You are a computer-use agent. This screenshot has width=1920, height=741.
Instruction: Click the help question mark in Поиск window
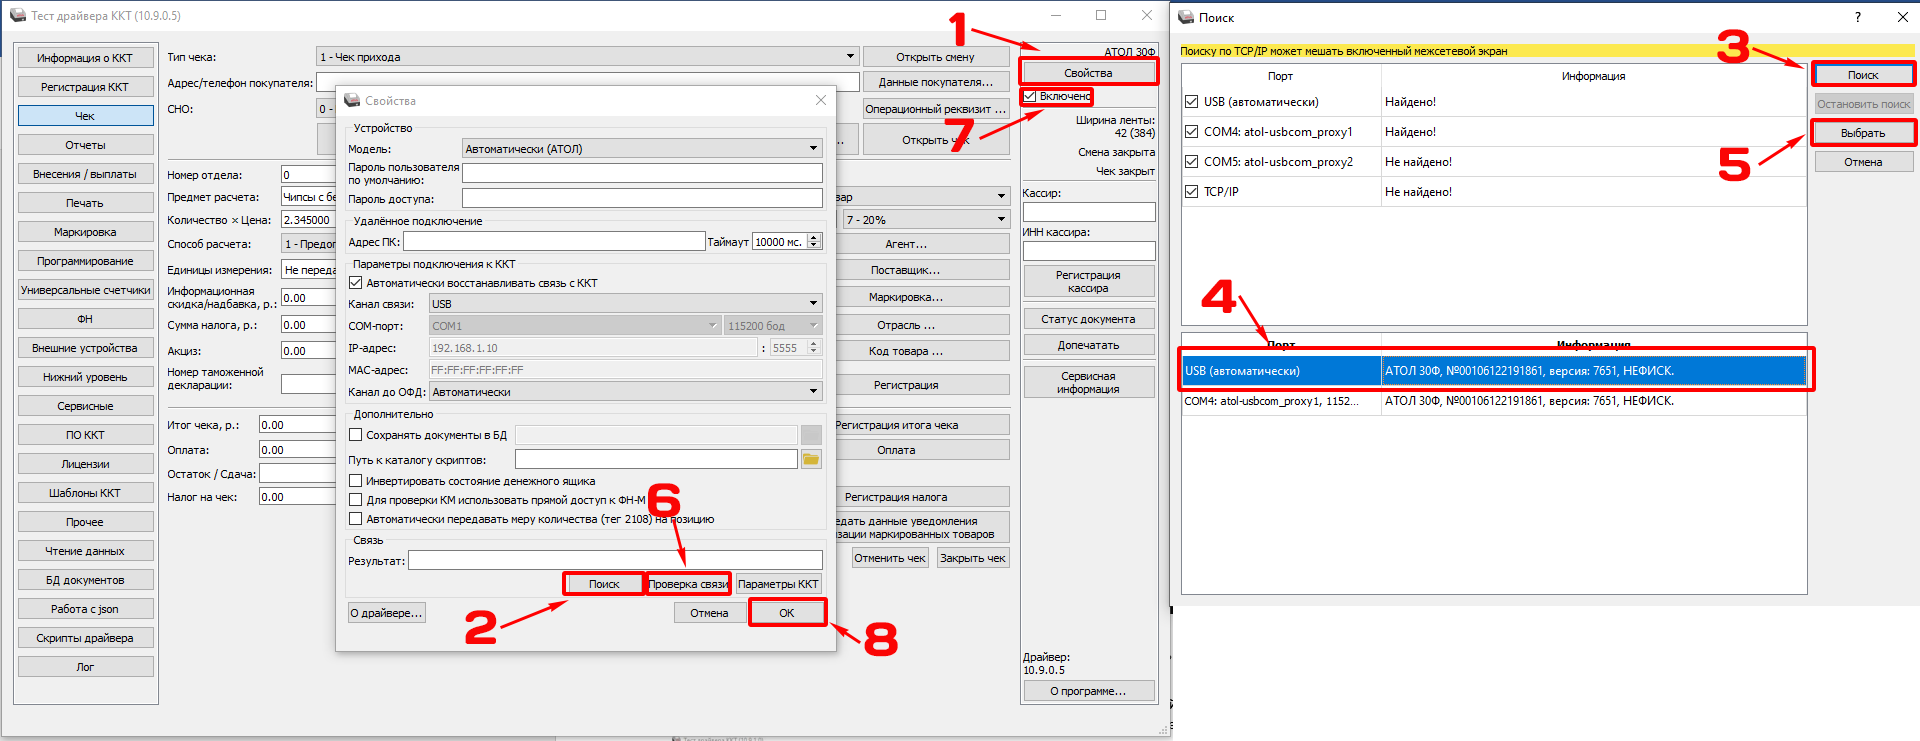[x=1857, y=17]
